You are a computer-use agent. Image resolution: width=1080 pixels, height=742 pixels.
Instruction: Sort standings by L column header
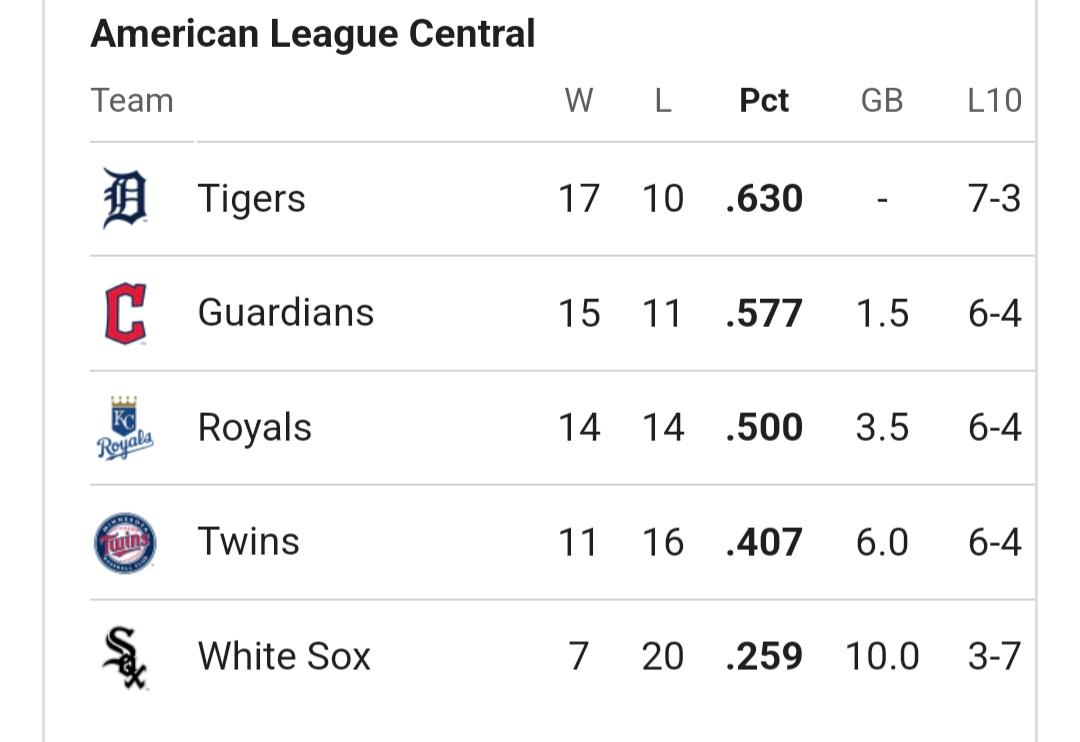(663, 101)
